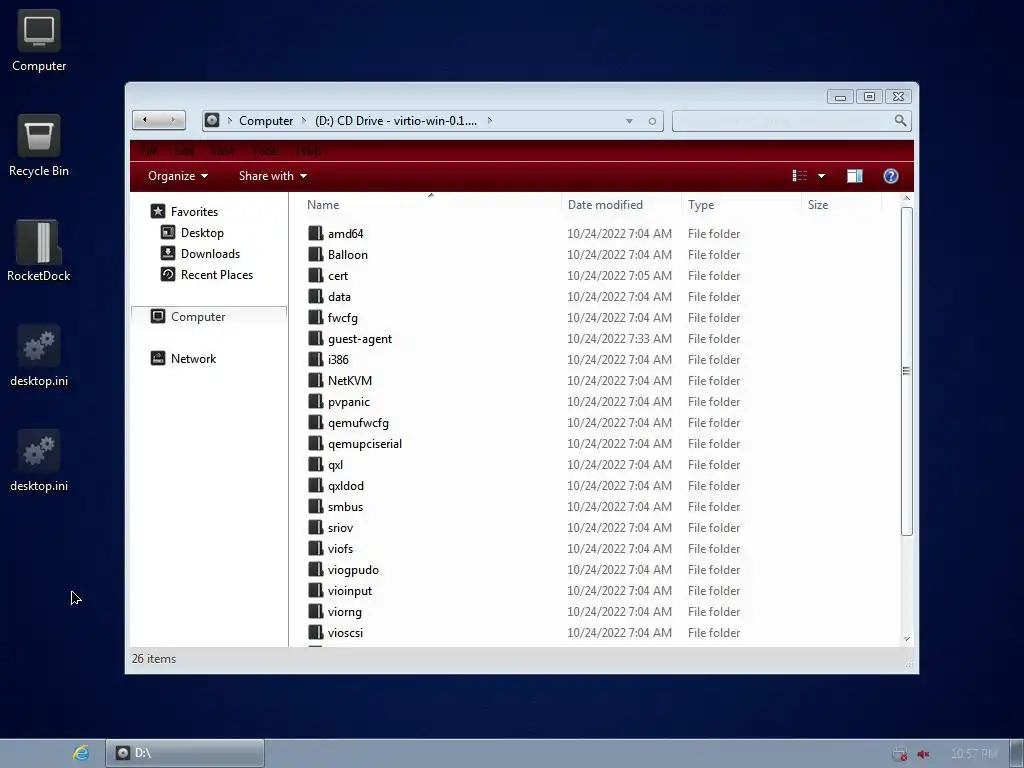Select the Balloon folder icon
The image size is (1024, 768).
click(x=316, y=254)
